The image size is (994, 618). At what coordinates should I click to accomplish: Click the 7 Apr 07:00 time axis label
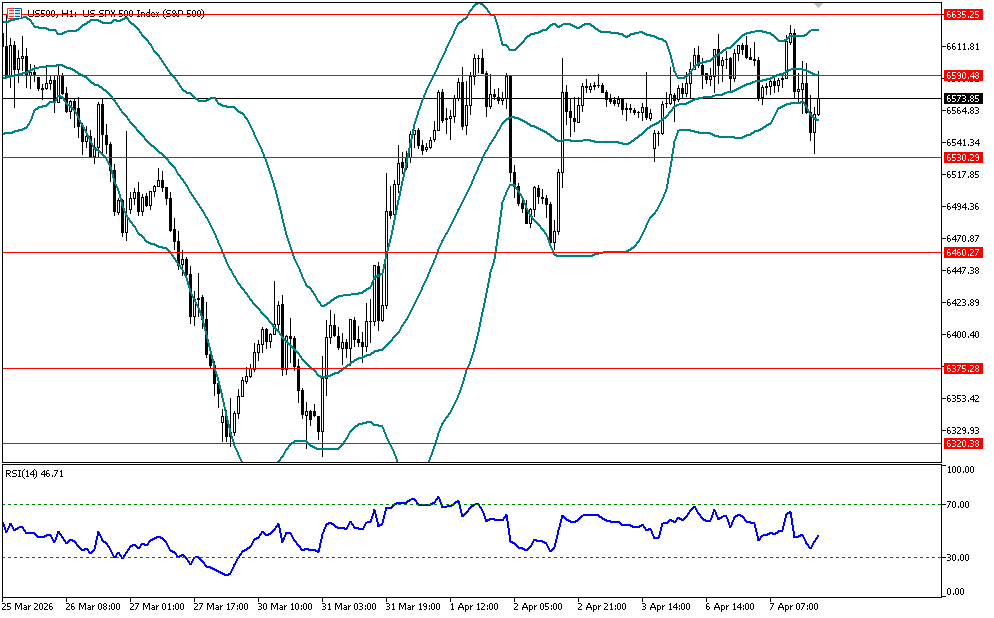(x=794, y=606)
